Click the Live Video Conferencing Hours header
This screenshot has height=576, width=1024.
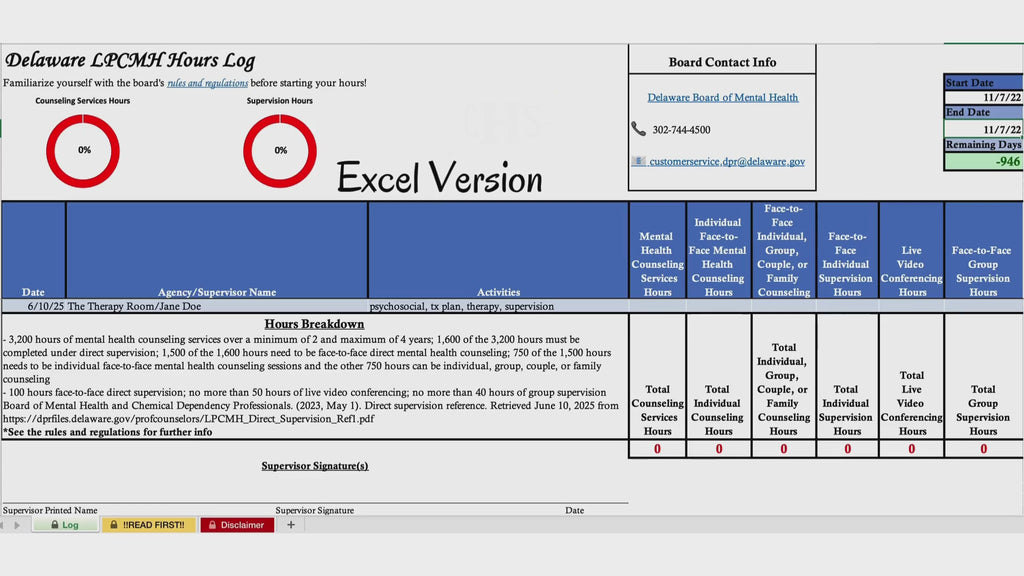tap(912, 250)
